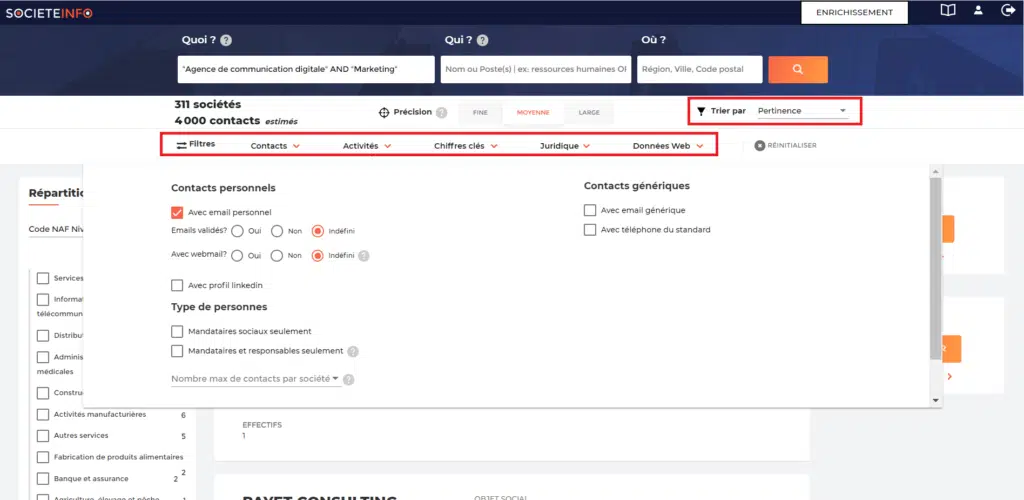Image resolution: width=1024 pixels, height=500 pixels.
Task: Click help icon beside Qui ?
Action: coord(483,41)
